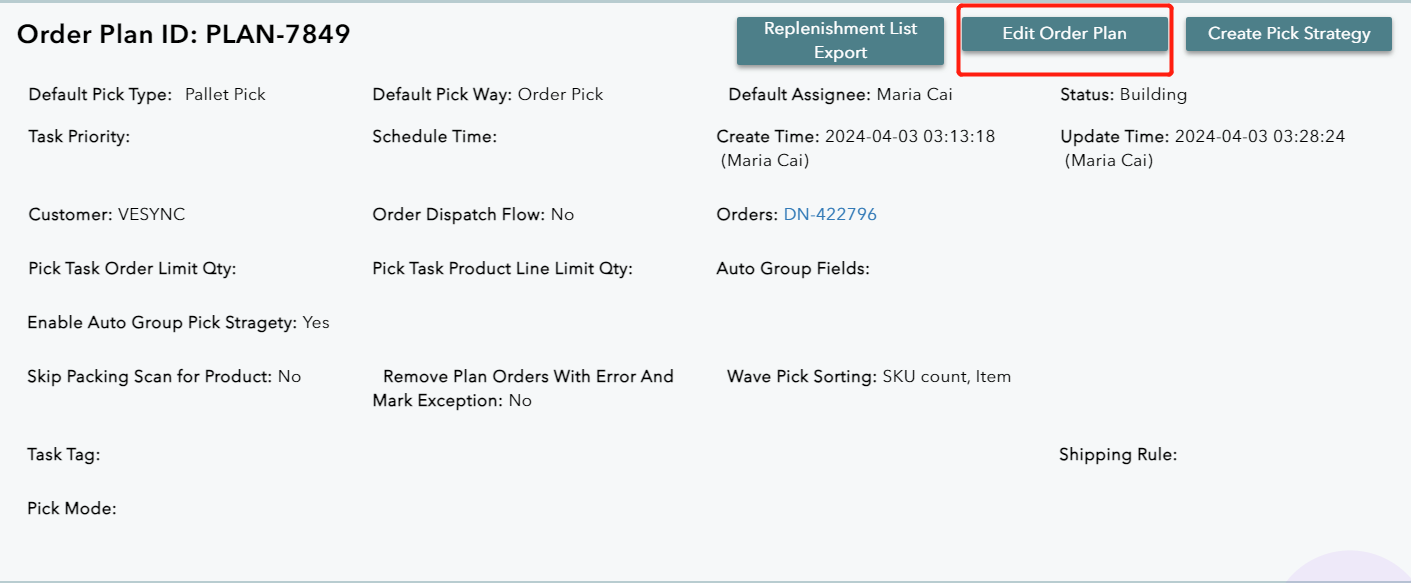Click the Status Building field
Viewport: 1411px width, 583px height.
pyautogui.click(x=1123, y=95)
